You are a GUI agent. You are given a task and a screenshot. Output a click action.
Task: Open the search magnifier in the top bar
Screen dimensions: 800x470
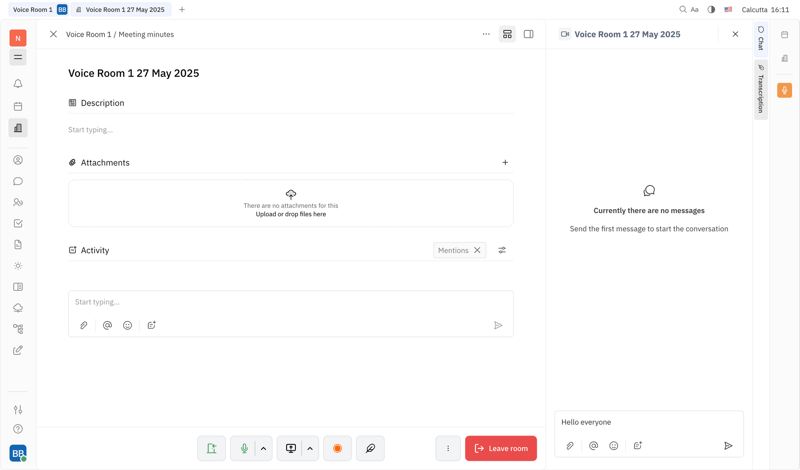683,9
